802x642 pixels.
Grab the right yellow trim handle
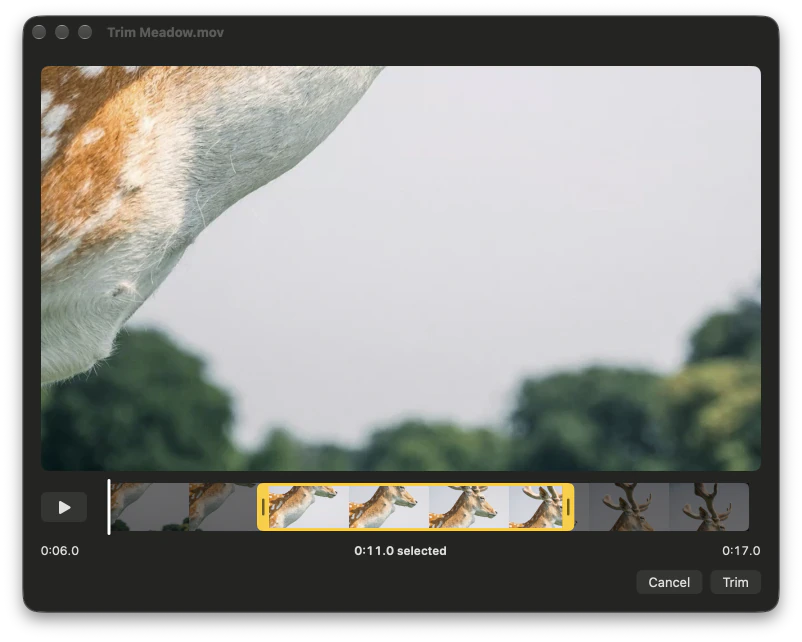pyautogui.click(x=568, y=507)
